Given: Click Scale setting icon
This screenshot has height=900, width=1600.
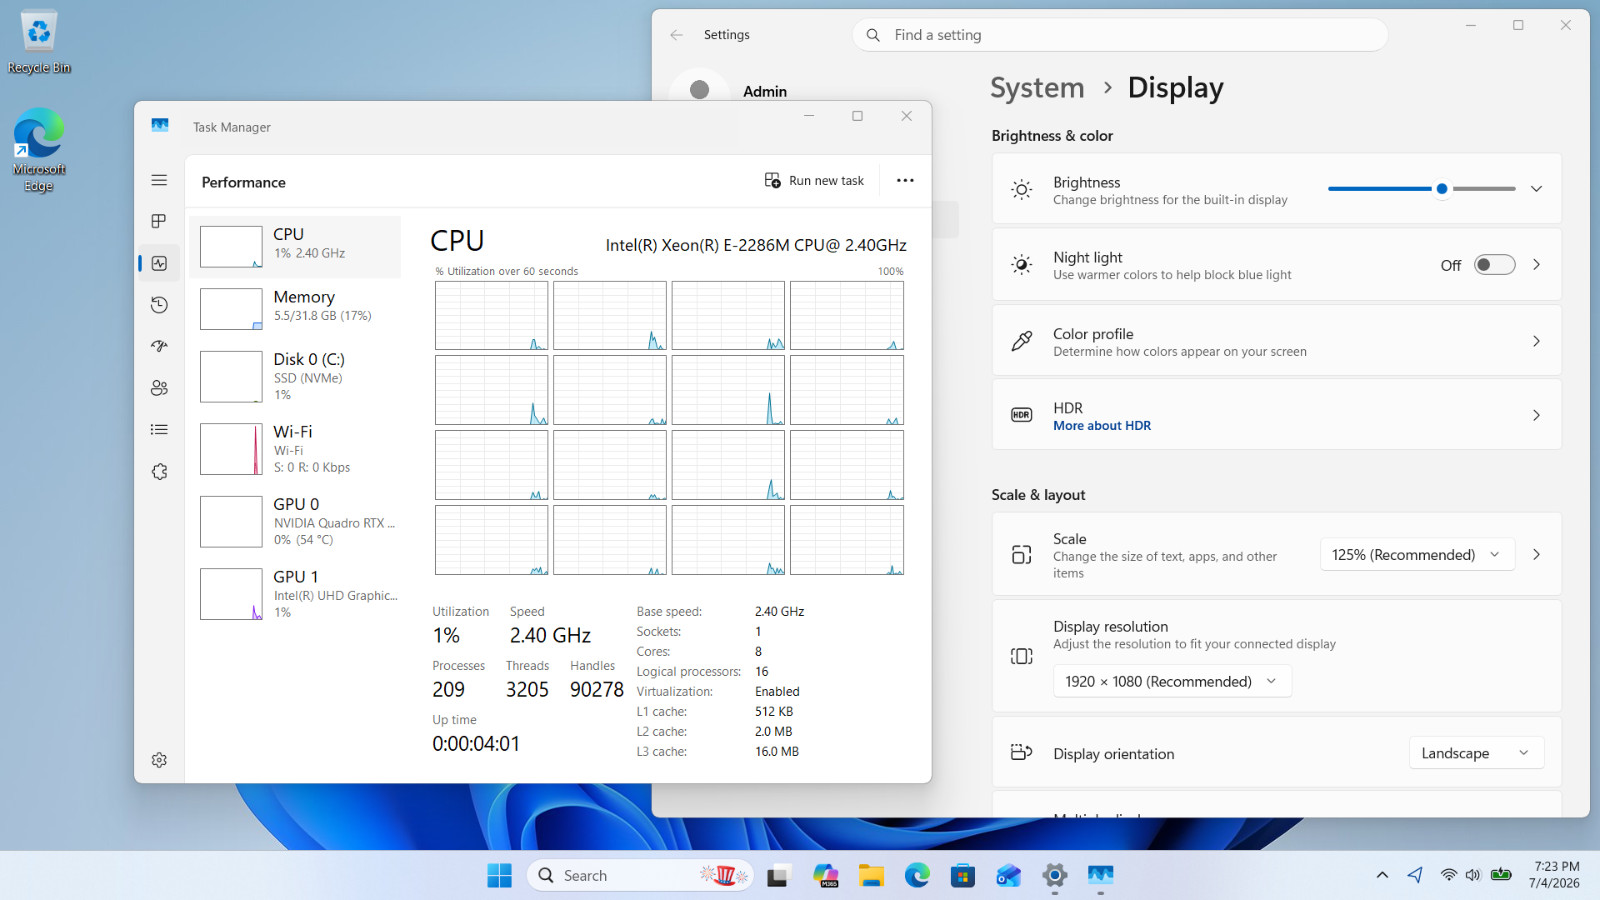Looking at the screenshot, I should [x=1021, y=554].
